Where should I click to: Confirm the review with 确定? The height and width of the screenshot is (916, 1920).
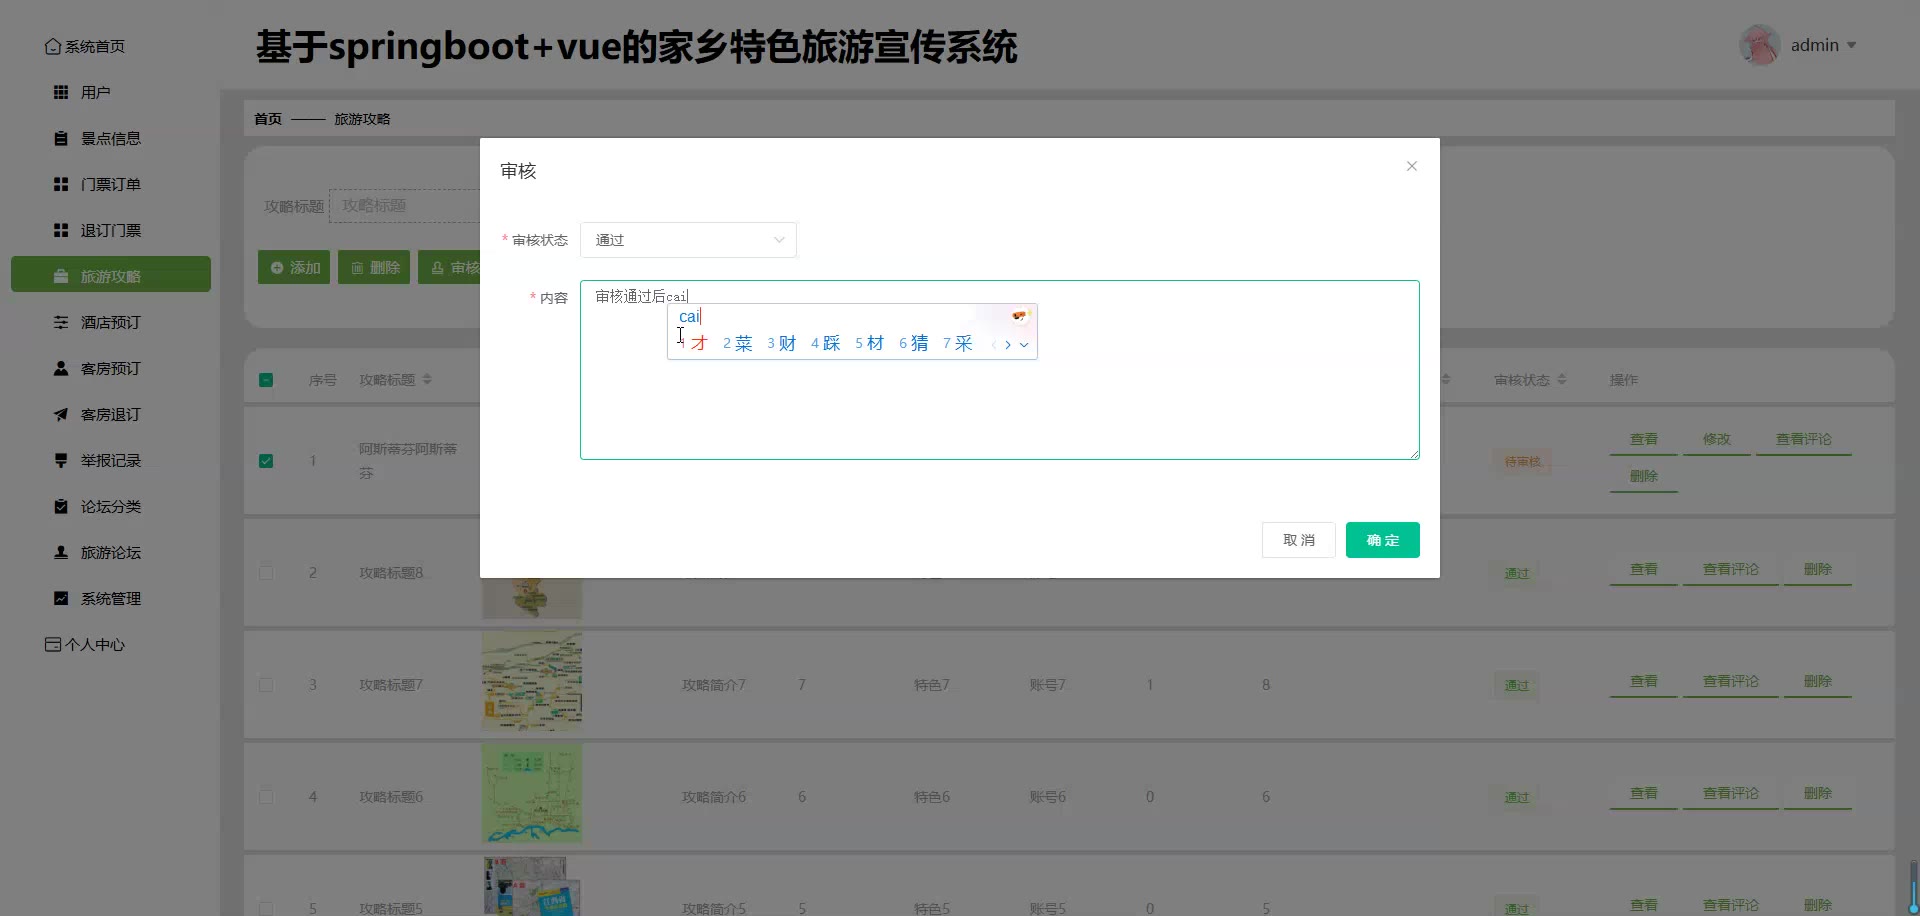tap(1382, 540)
